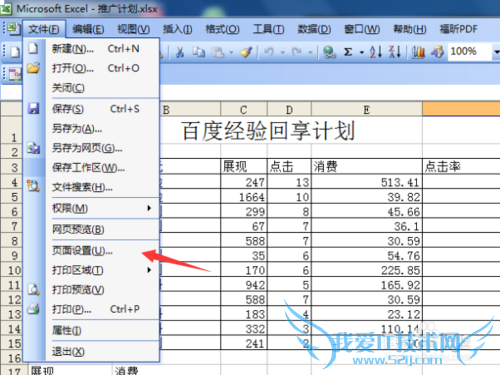Screen dimensions: 500x375
Task: Choose Web Page Preview (网页预览) entry
Action: (x=91, y=229)
